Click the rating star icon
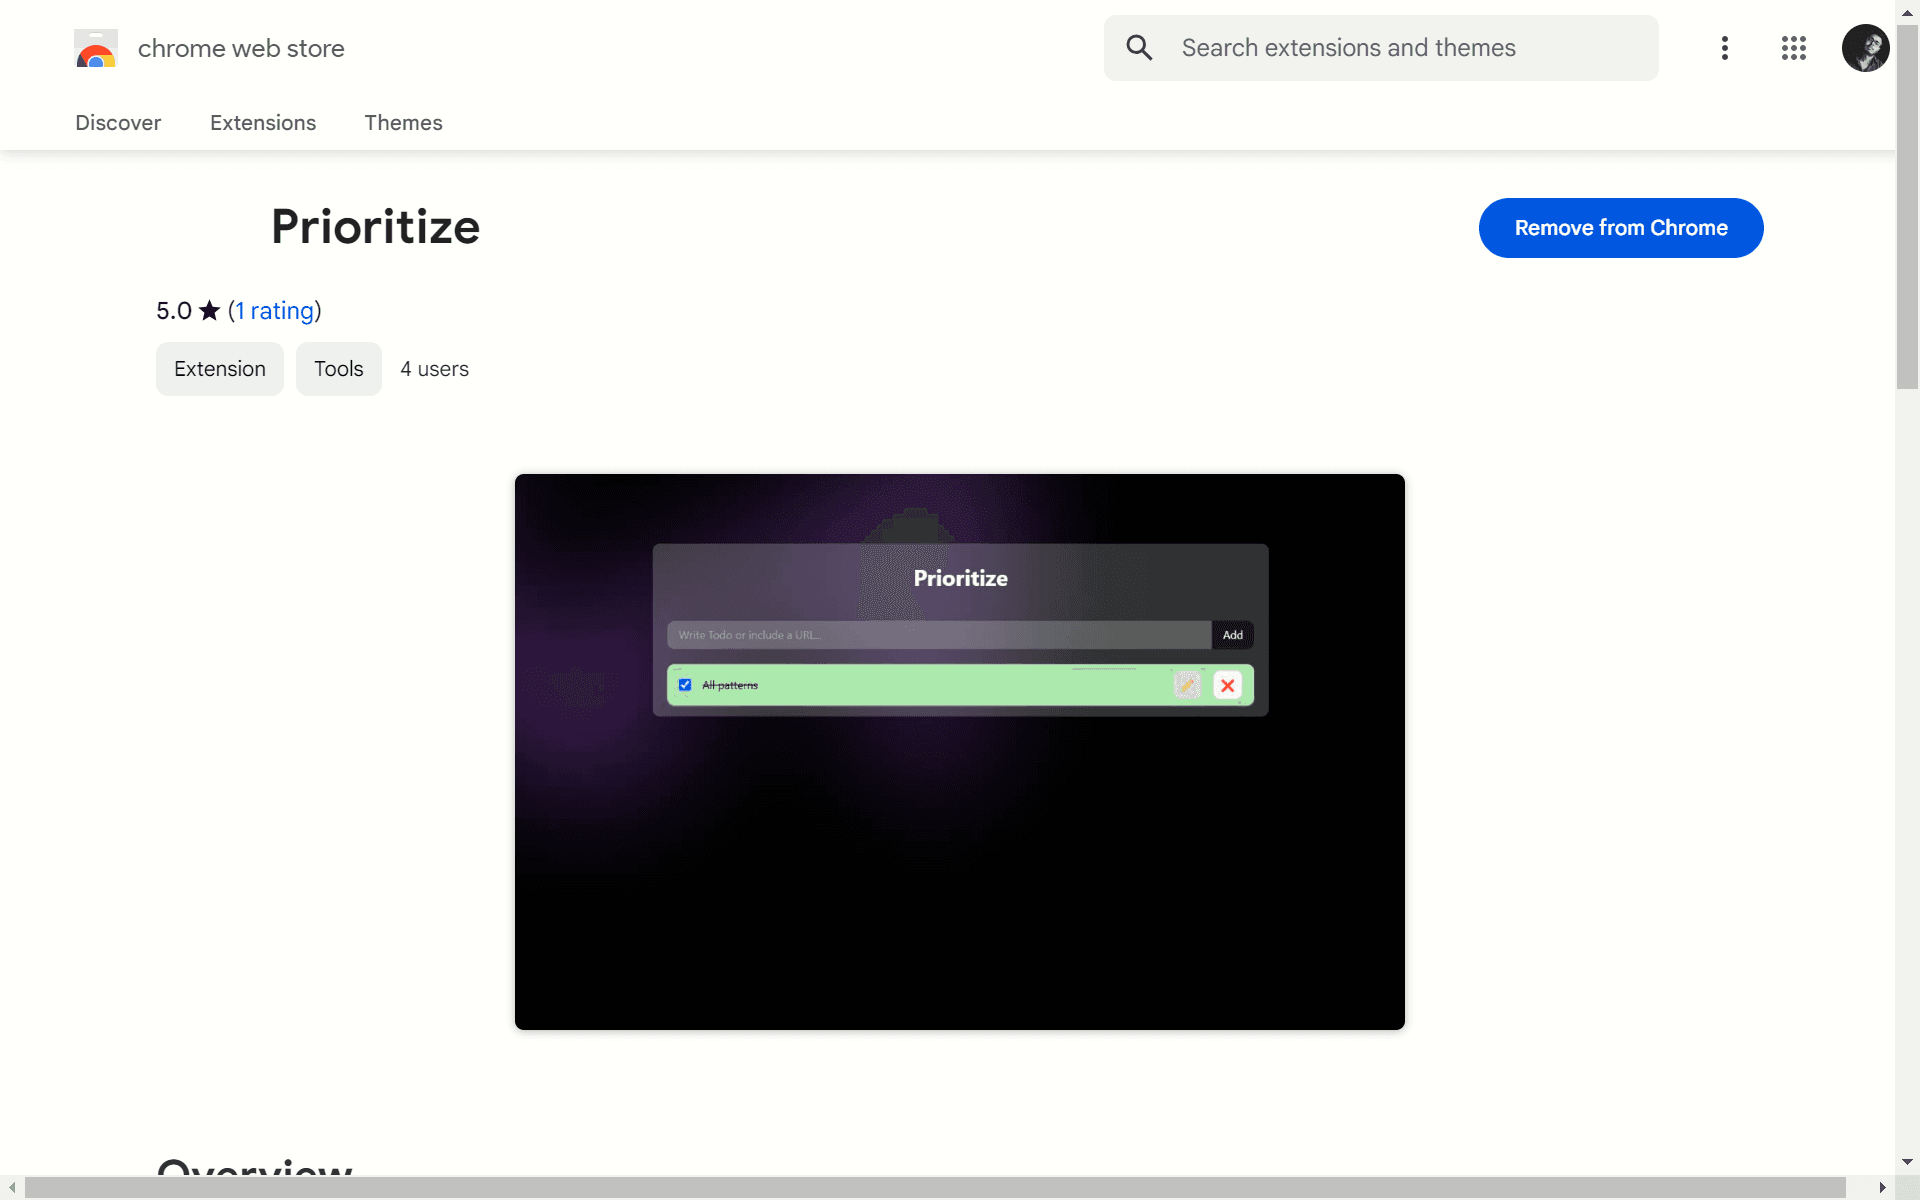This screenshot has height=1200, width=1920. (x=209, y=310)
